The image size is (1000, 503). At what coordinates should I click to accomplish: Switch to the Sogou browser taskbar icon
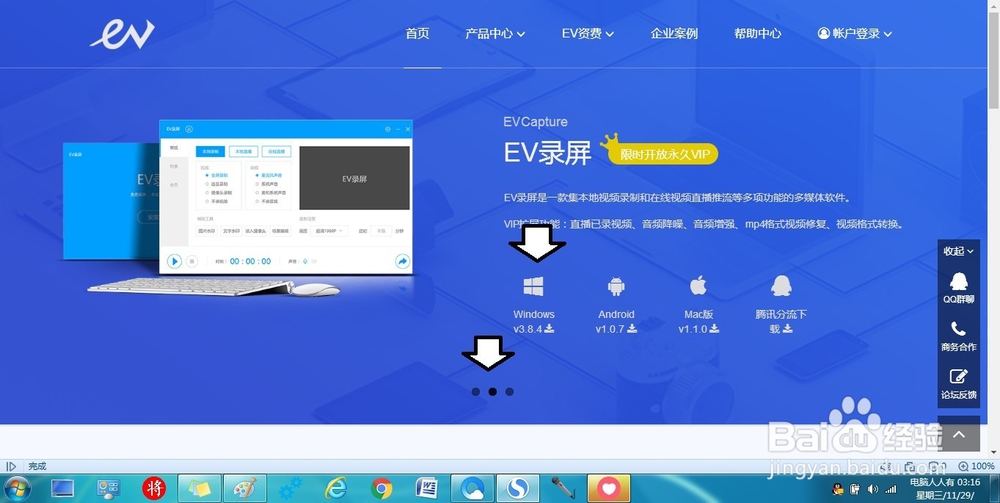coord(518,489)
